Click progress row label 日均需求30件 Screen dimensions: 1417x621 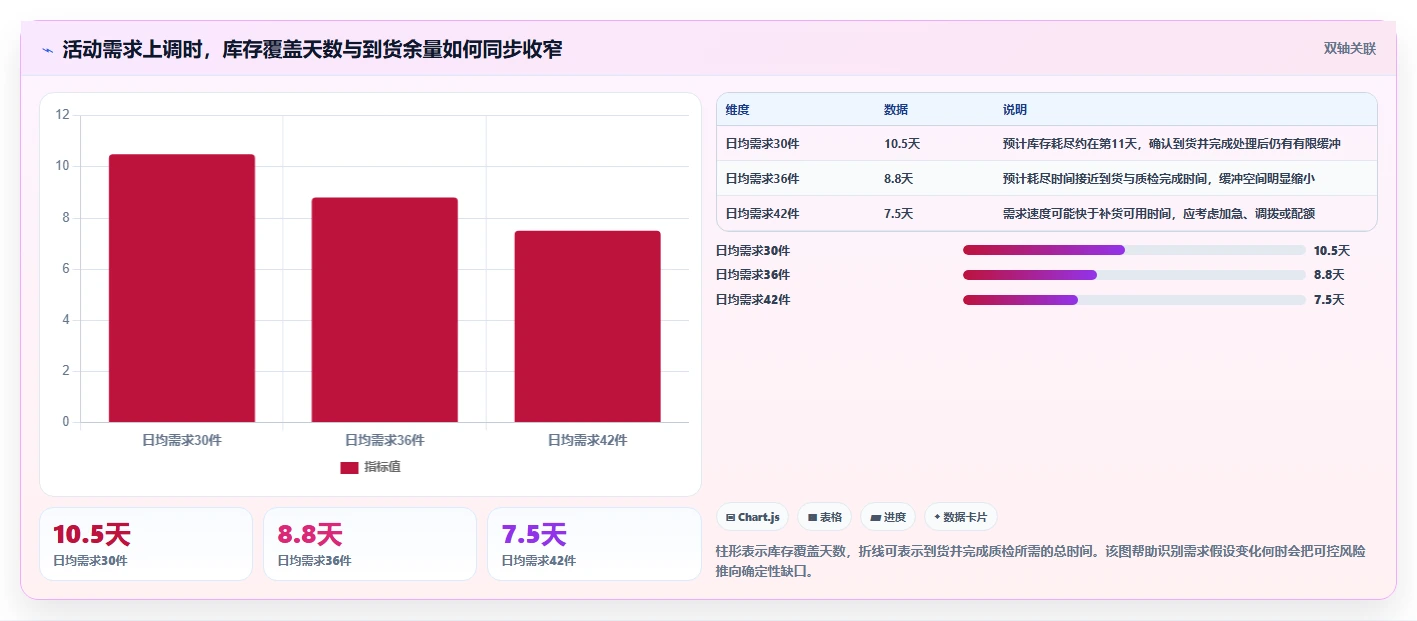point(753,251)
